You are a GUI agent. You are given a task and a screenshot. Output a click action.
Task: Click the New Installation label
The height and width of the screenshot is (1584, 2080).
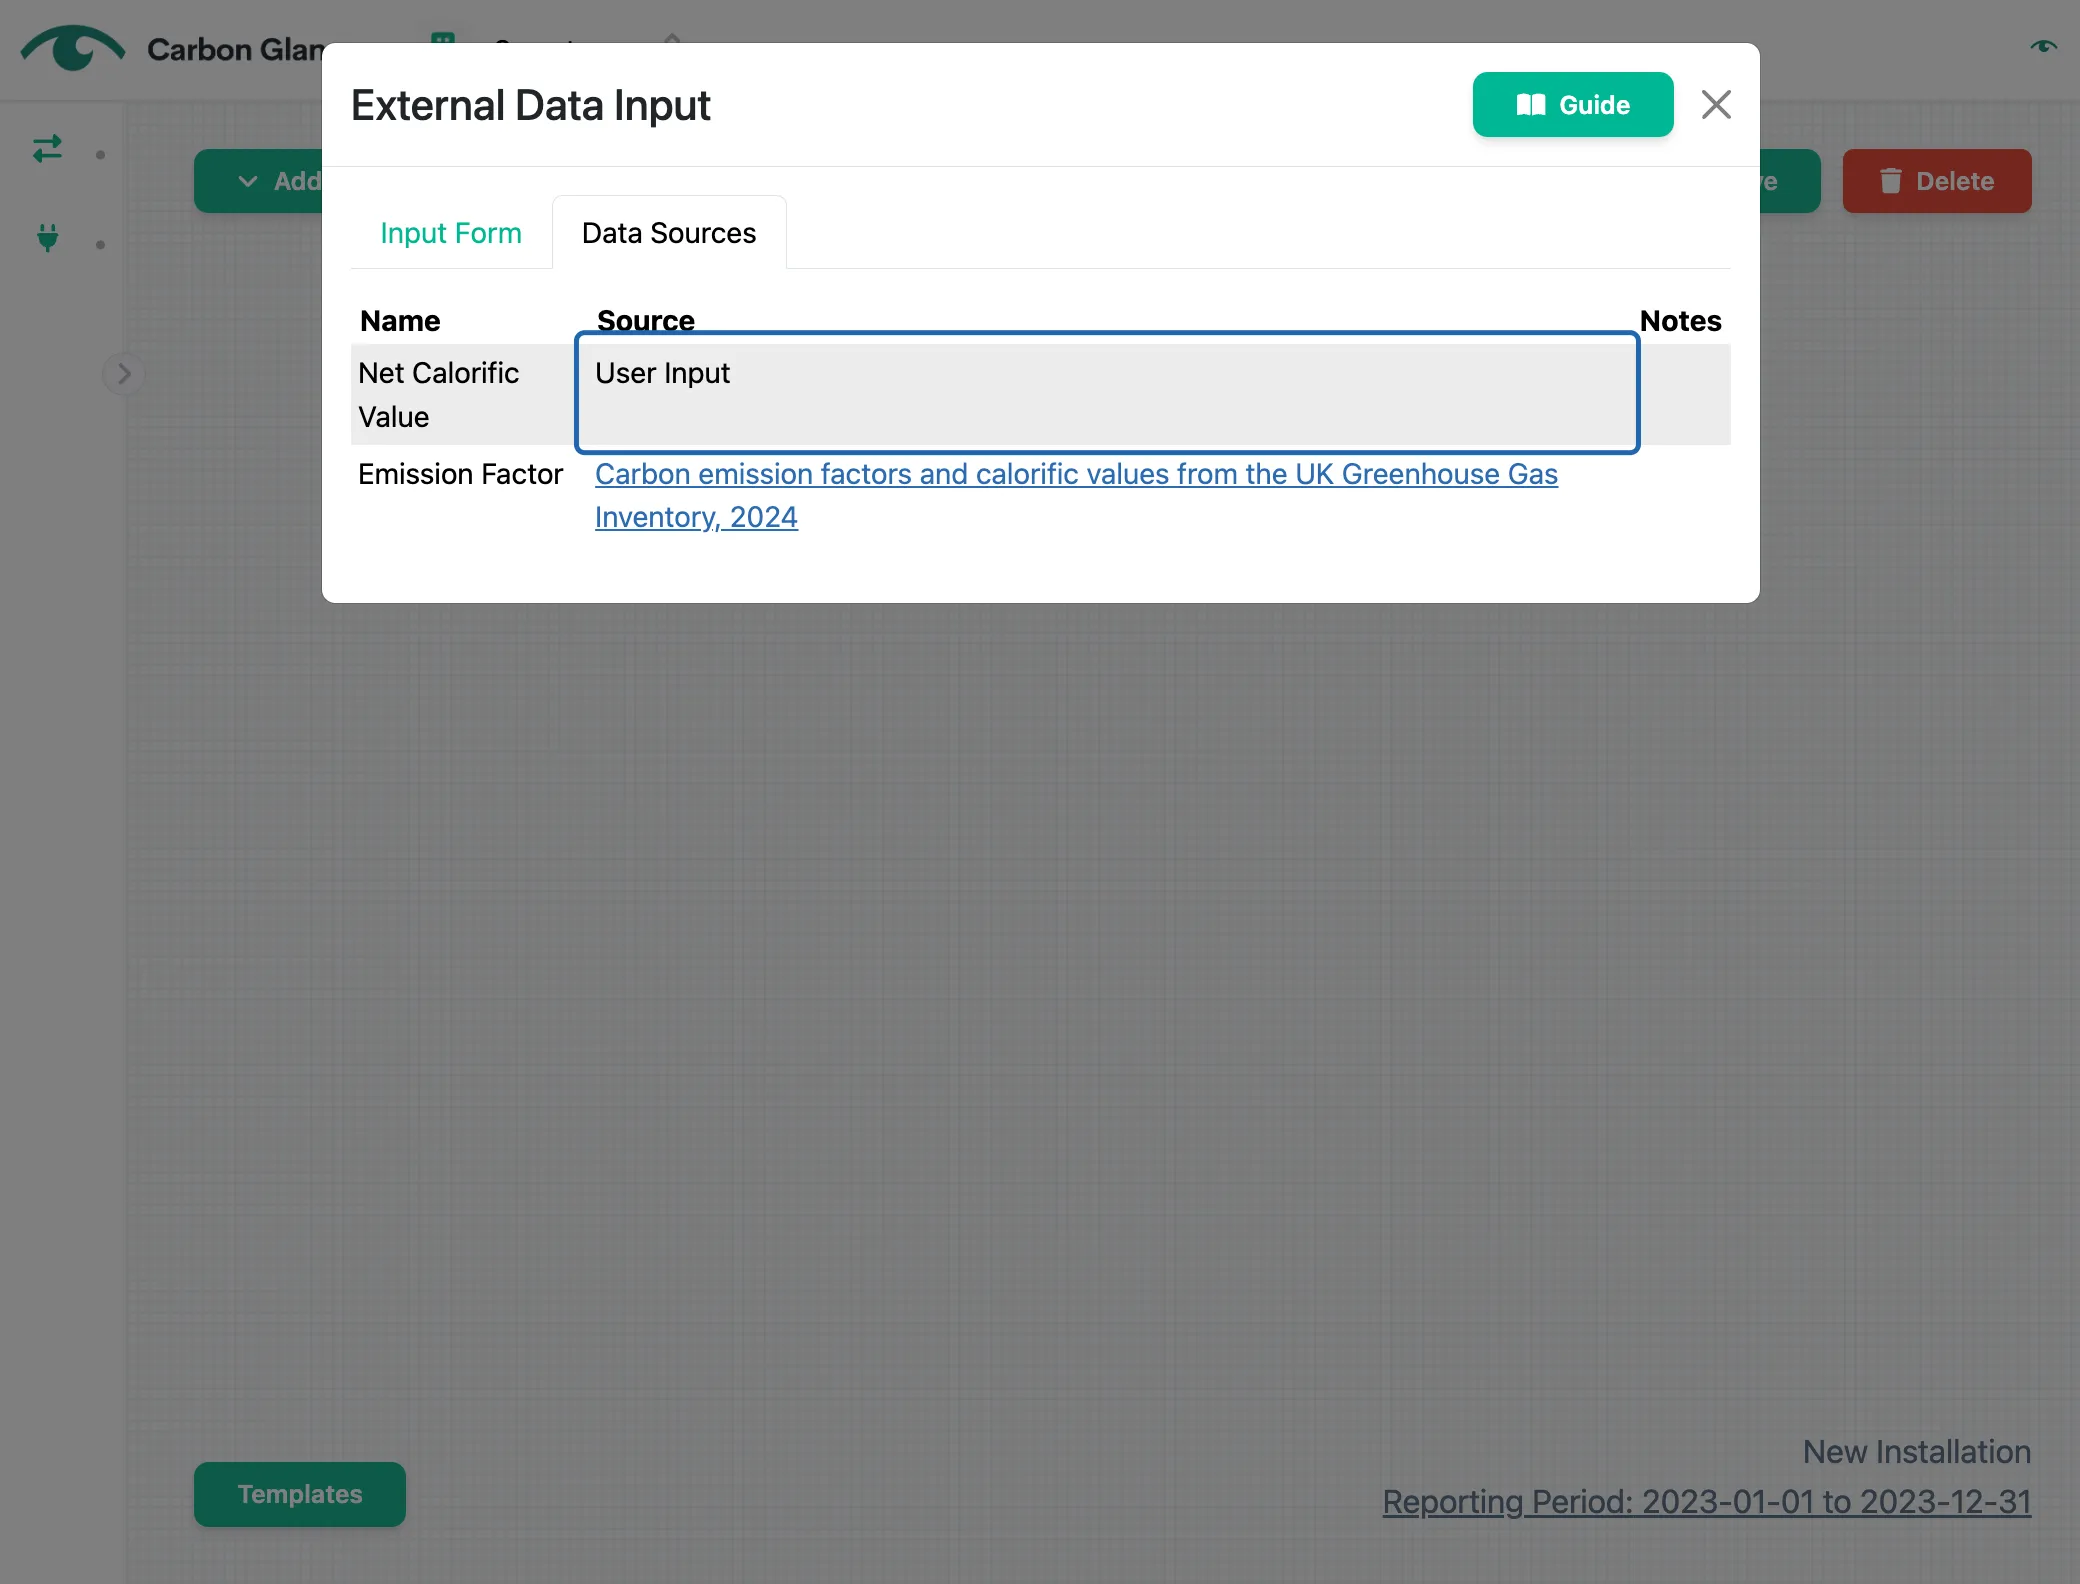coord(1916,1451)
